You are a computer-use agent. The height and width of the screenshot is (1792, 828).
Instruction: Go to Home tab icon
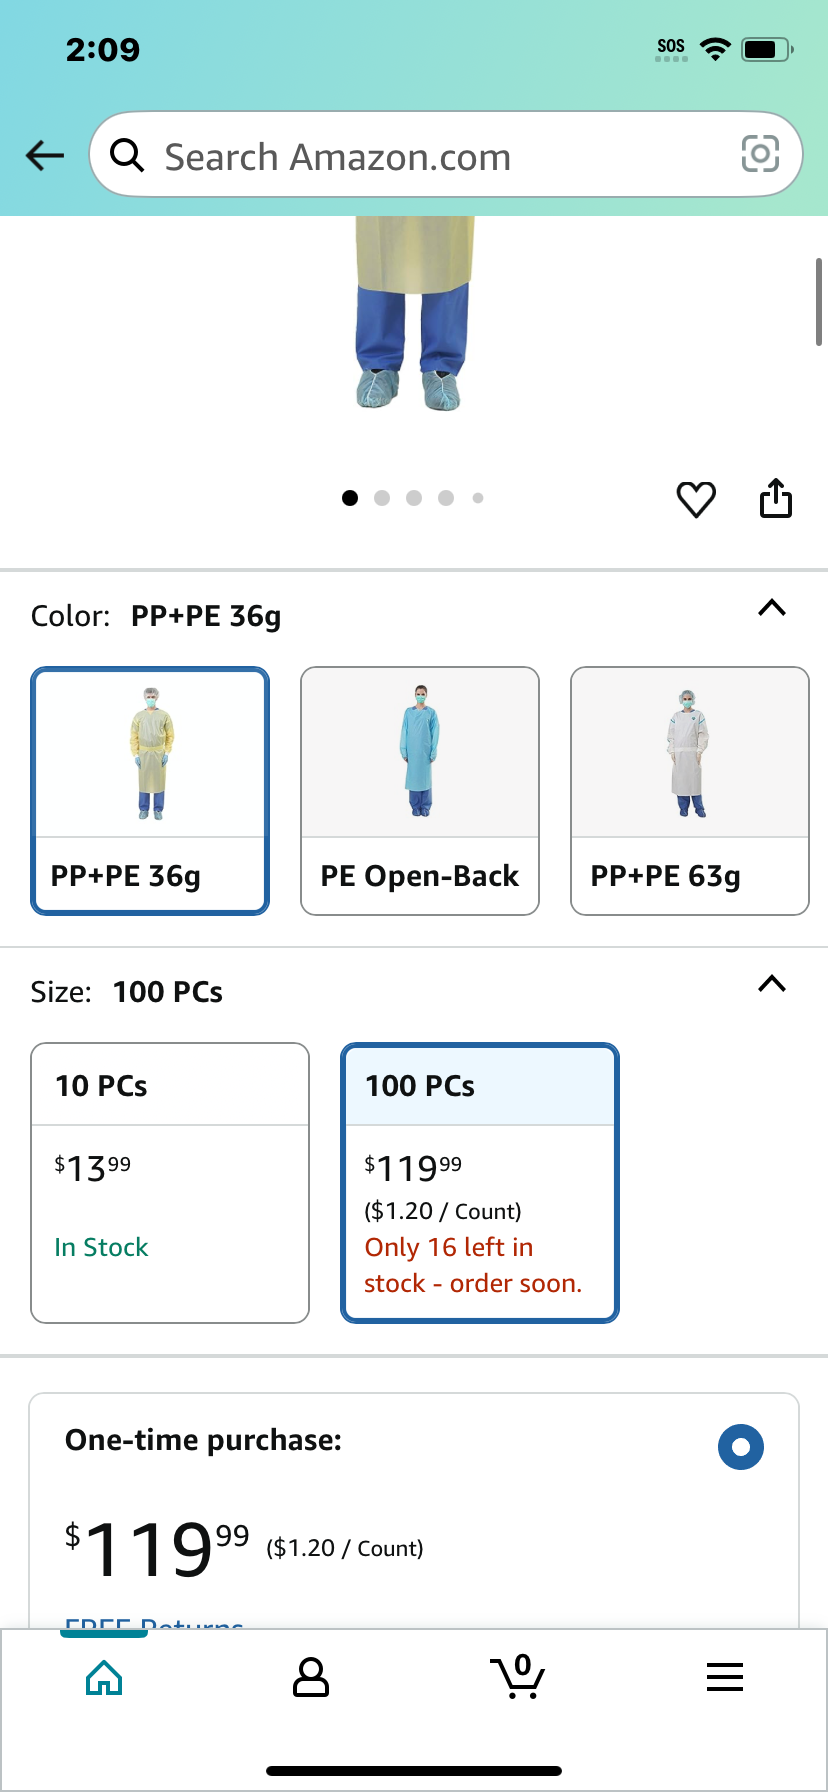coord(104,1677)
